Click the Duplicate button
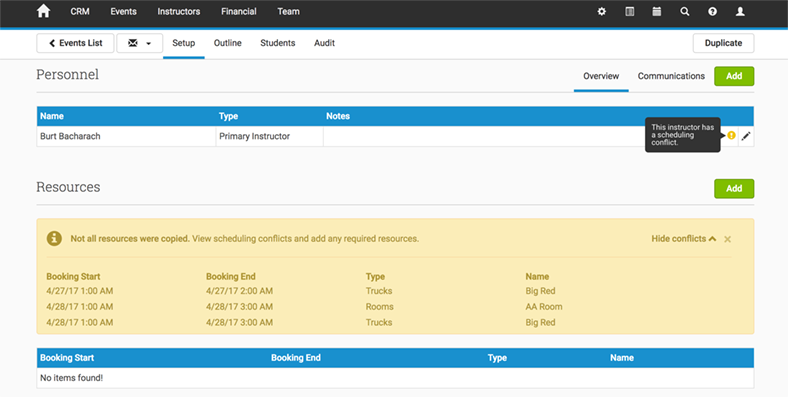 (723, 43)
